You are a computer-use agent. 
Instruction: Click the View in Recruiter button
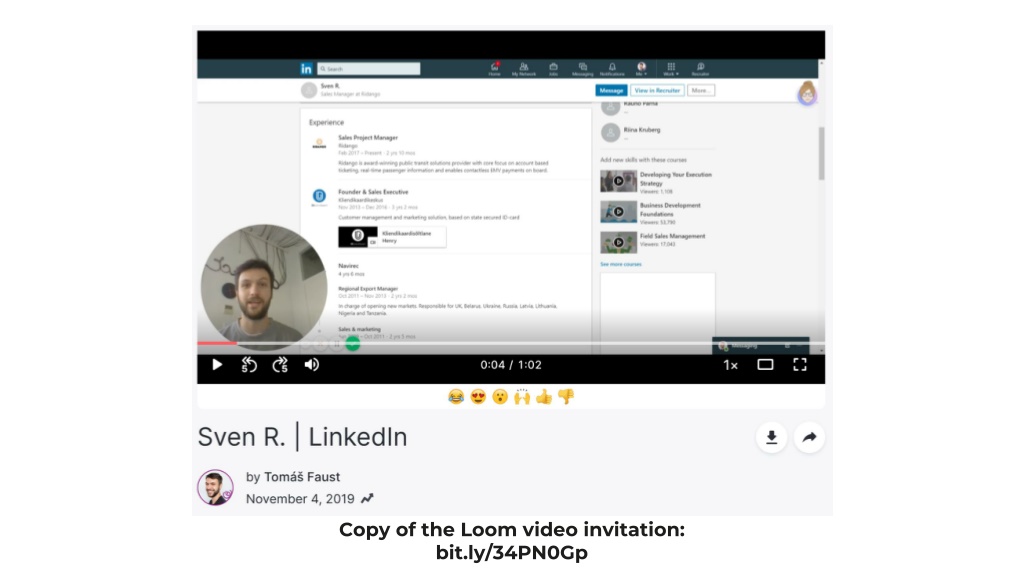click(x=657, y=91)
